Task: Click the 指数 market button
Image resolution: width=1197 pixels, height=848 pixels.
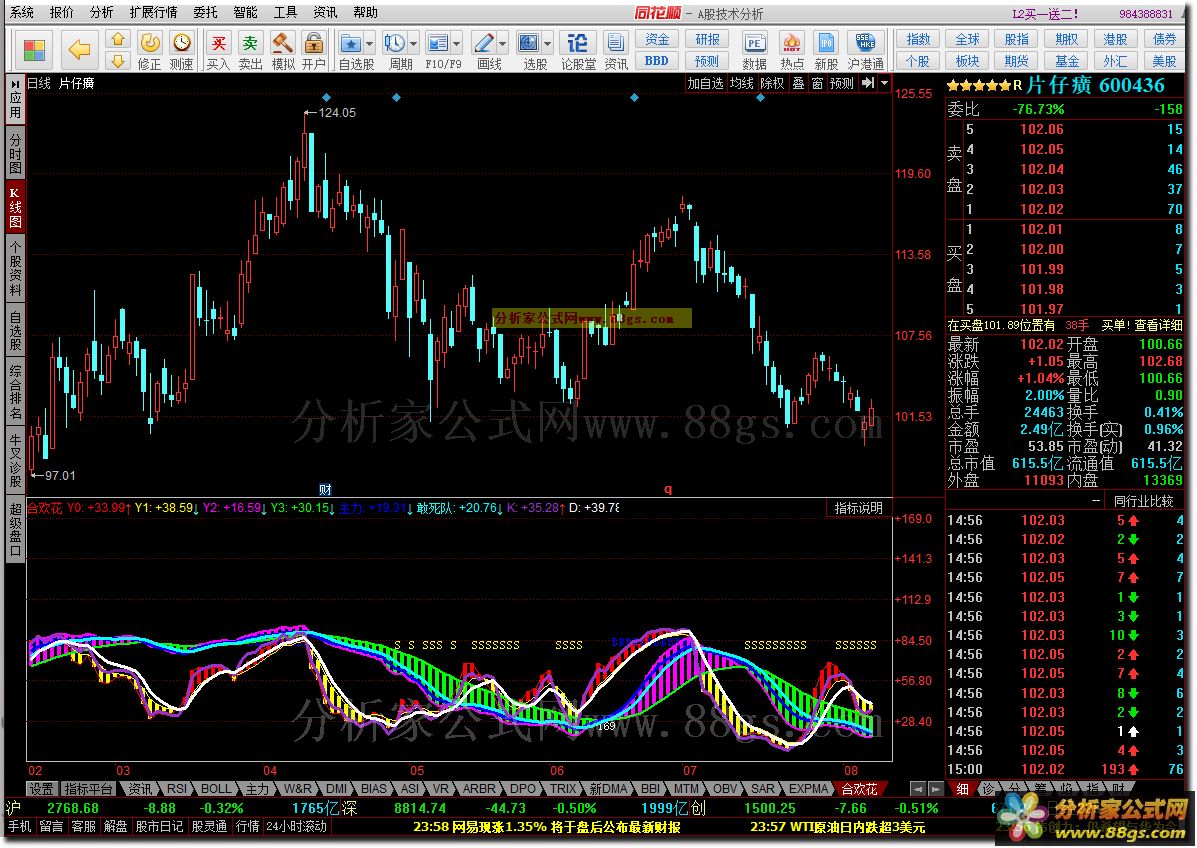Action: (918, 40)
